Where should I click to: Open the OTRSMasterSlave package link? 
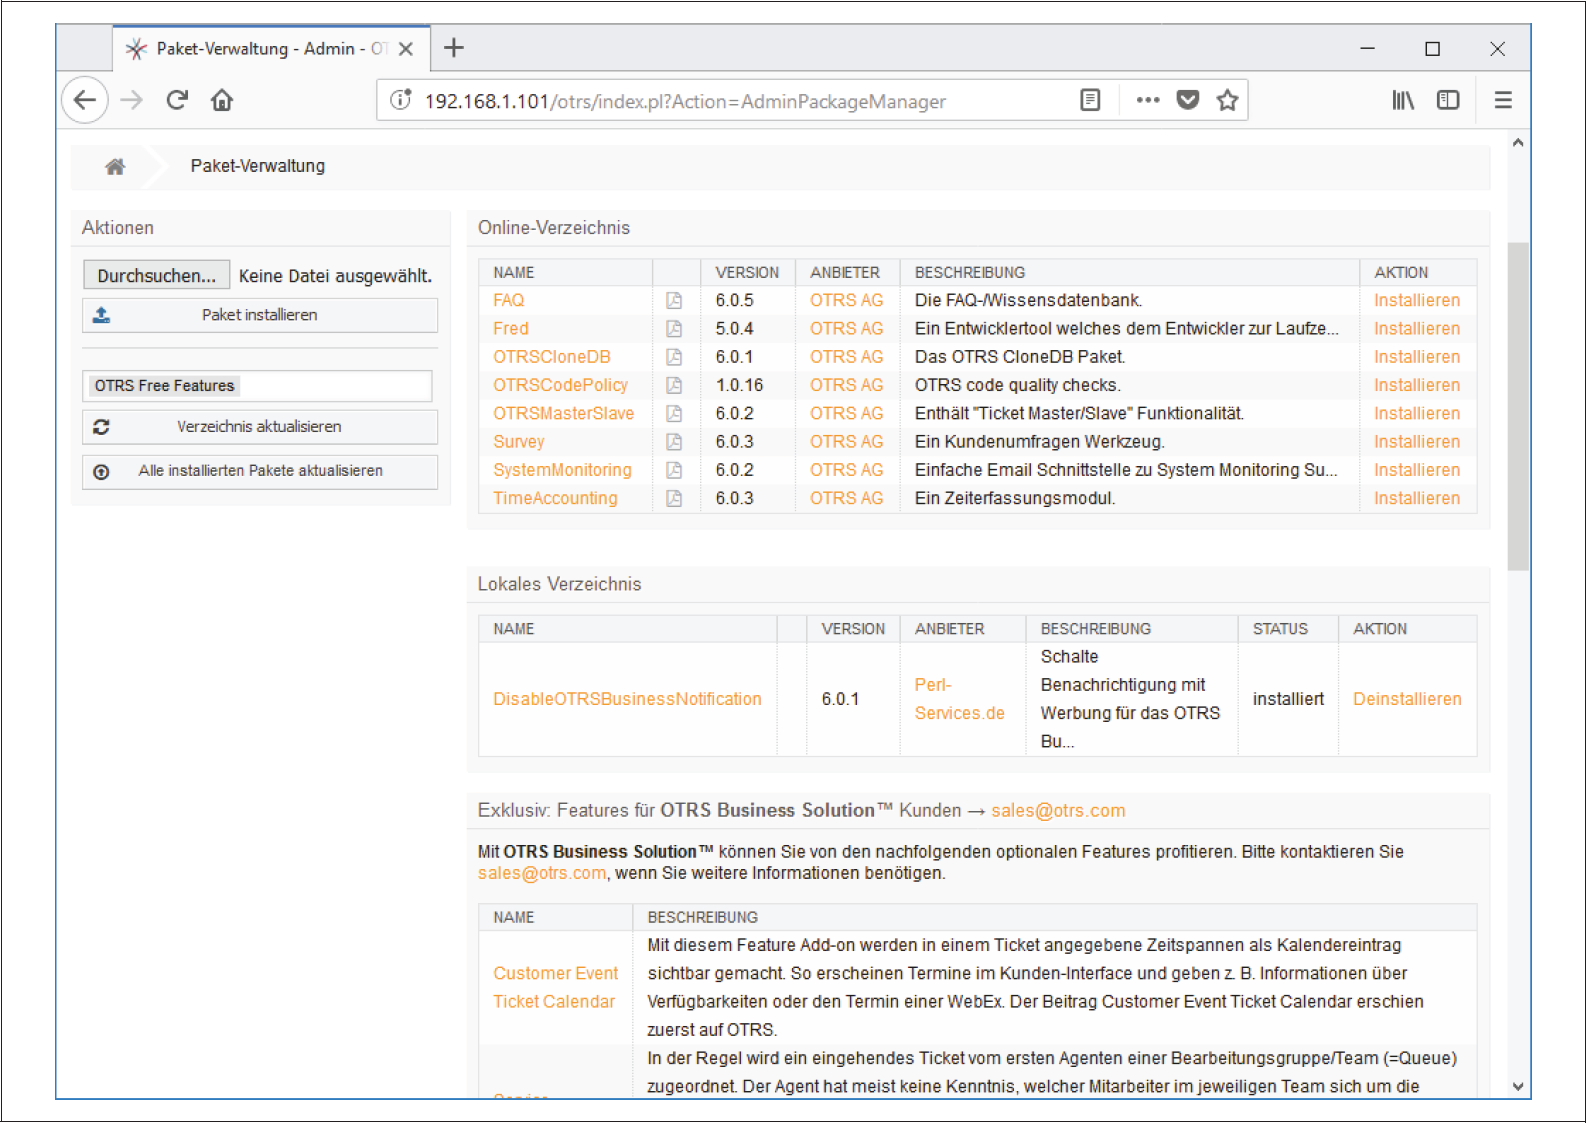[563, 413]
